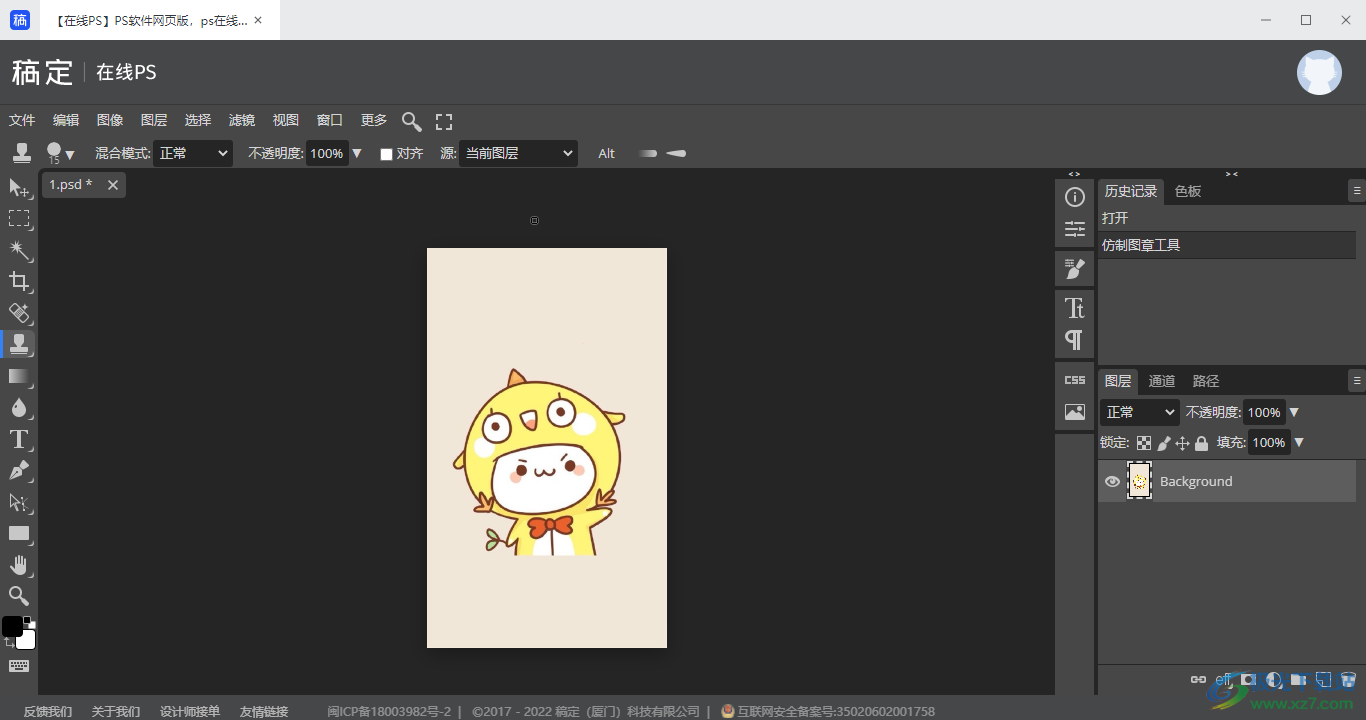This screenshot has height=720, width=1366.
Task: Open the Brush settings panel icon
Action: (x=1075, y=268)
